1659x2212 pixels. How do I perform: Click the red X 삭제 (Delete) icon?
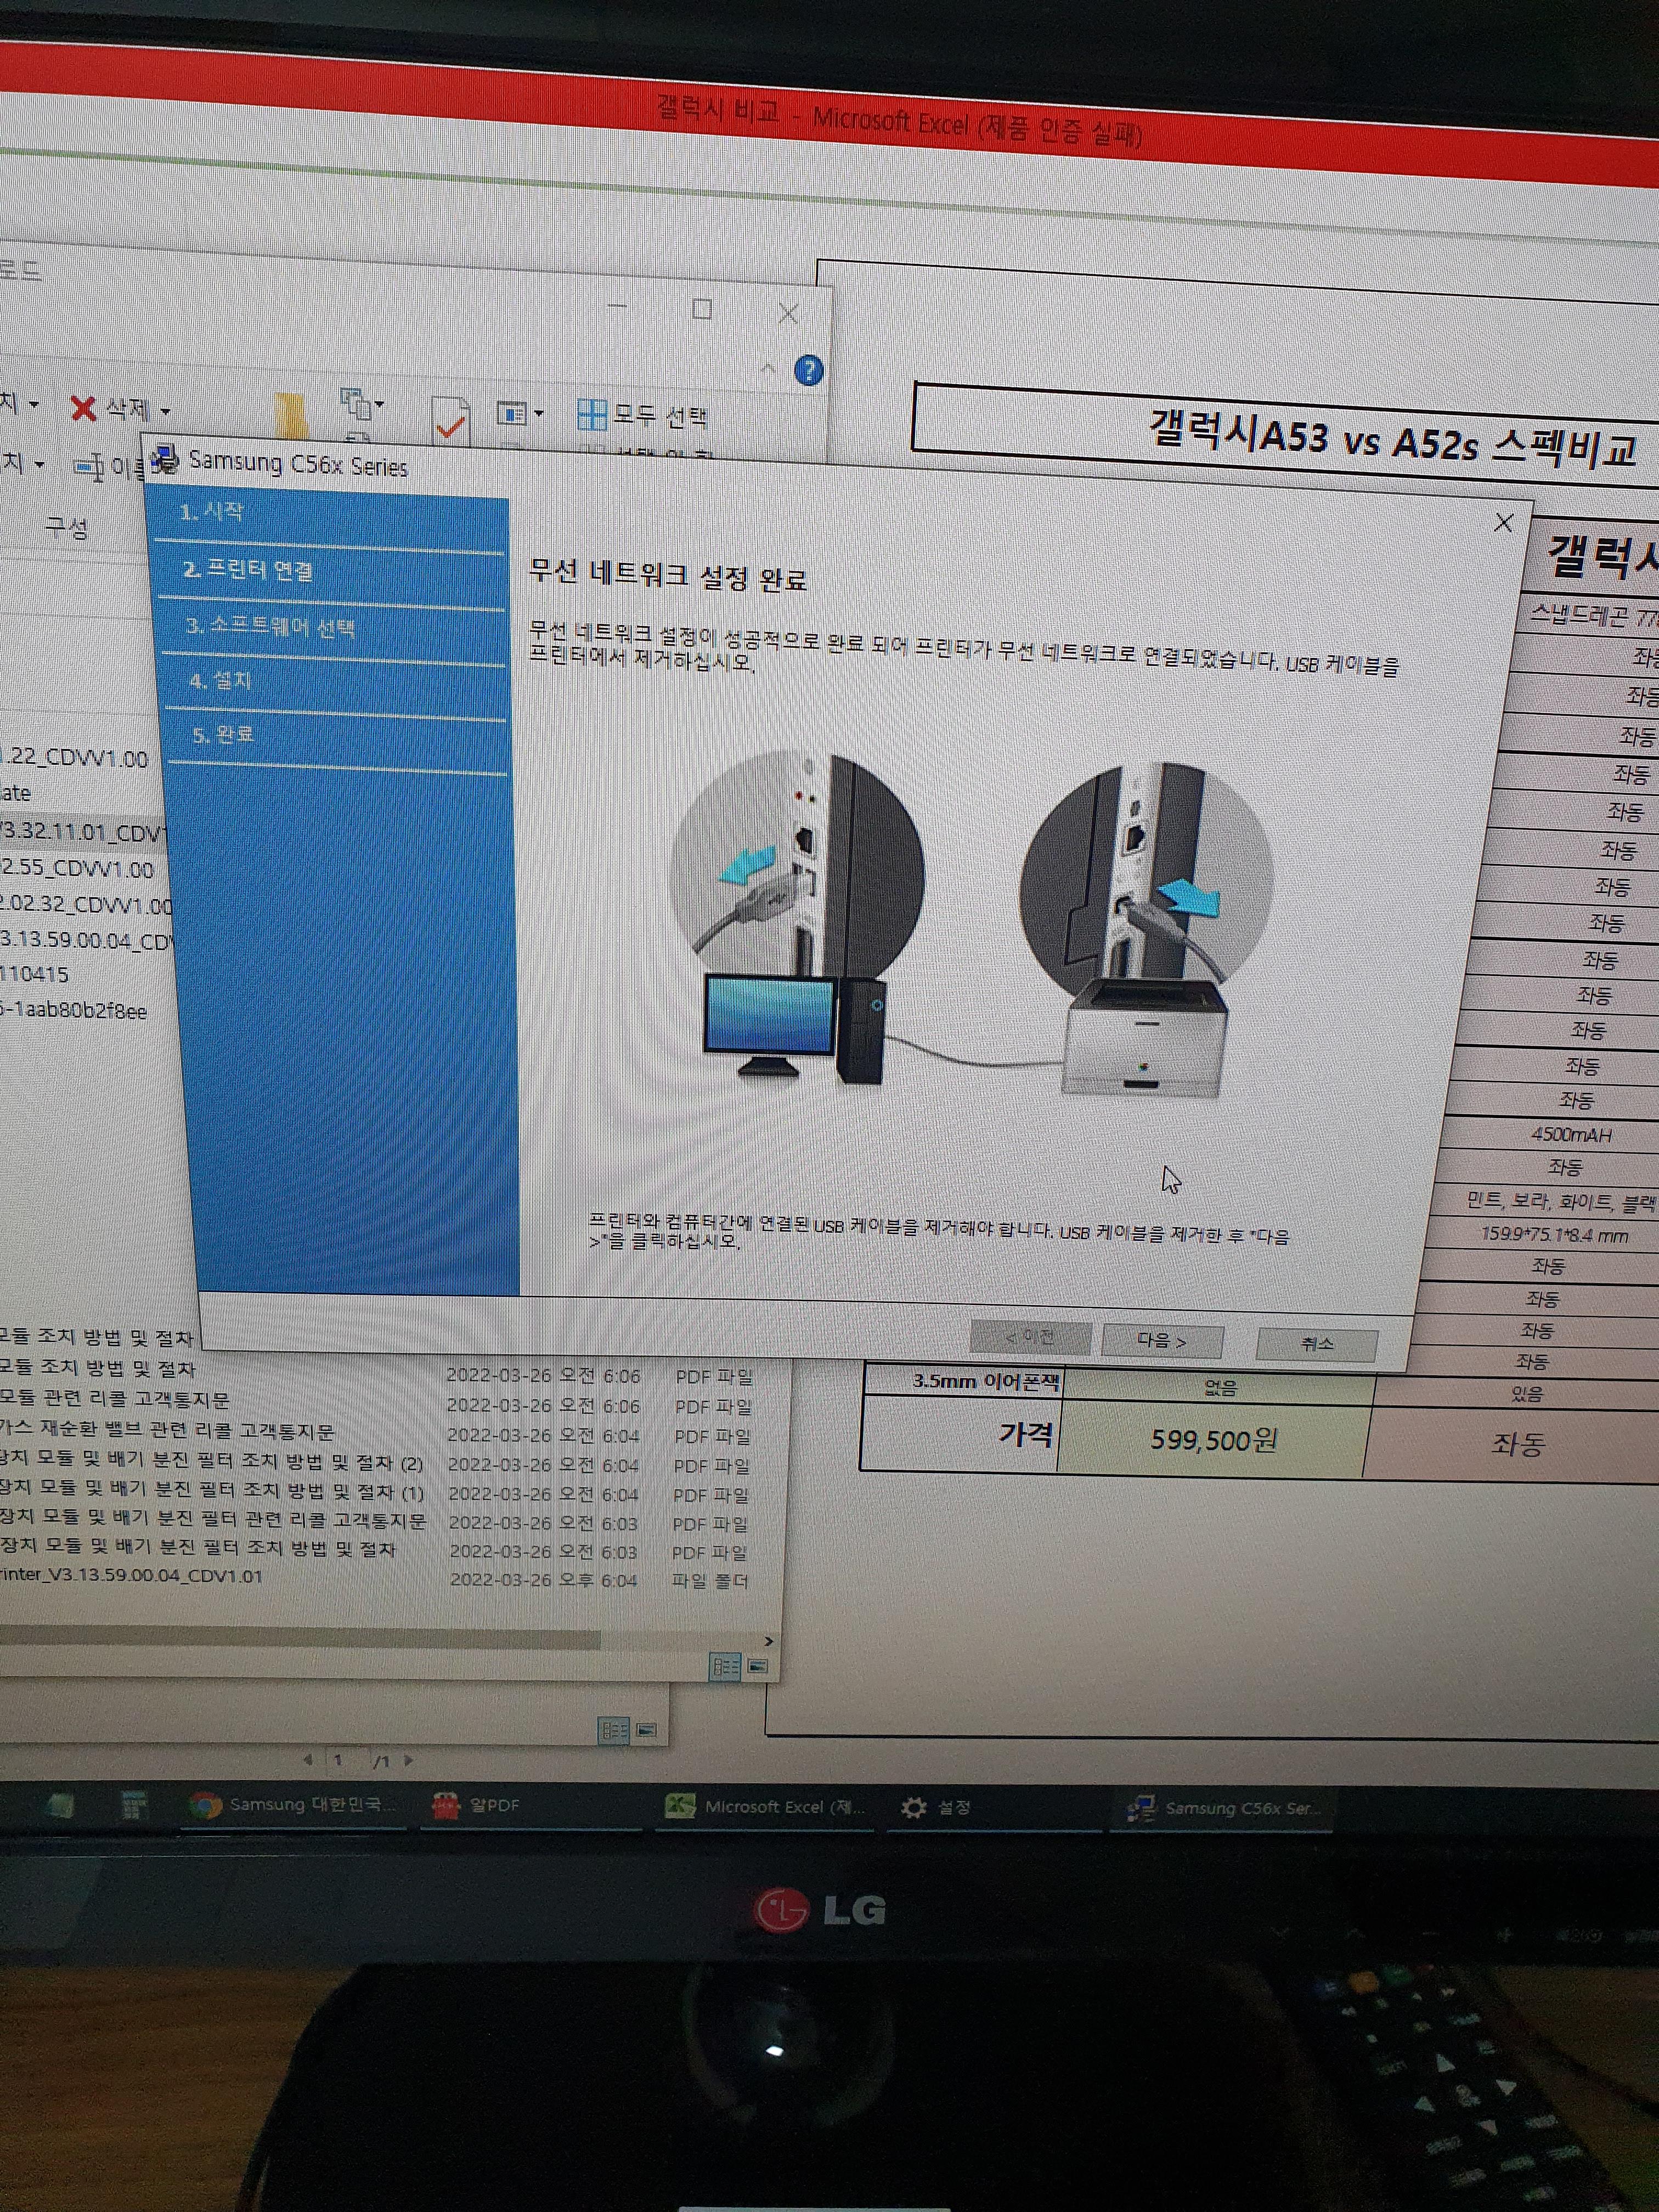click(x=83, y=407)
